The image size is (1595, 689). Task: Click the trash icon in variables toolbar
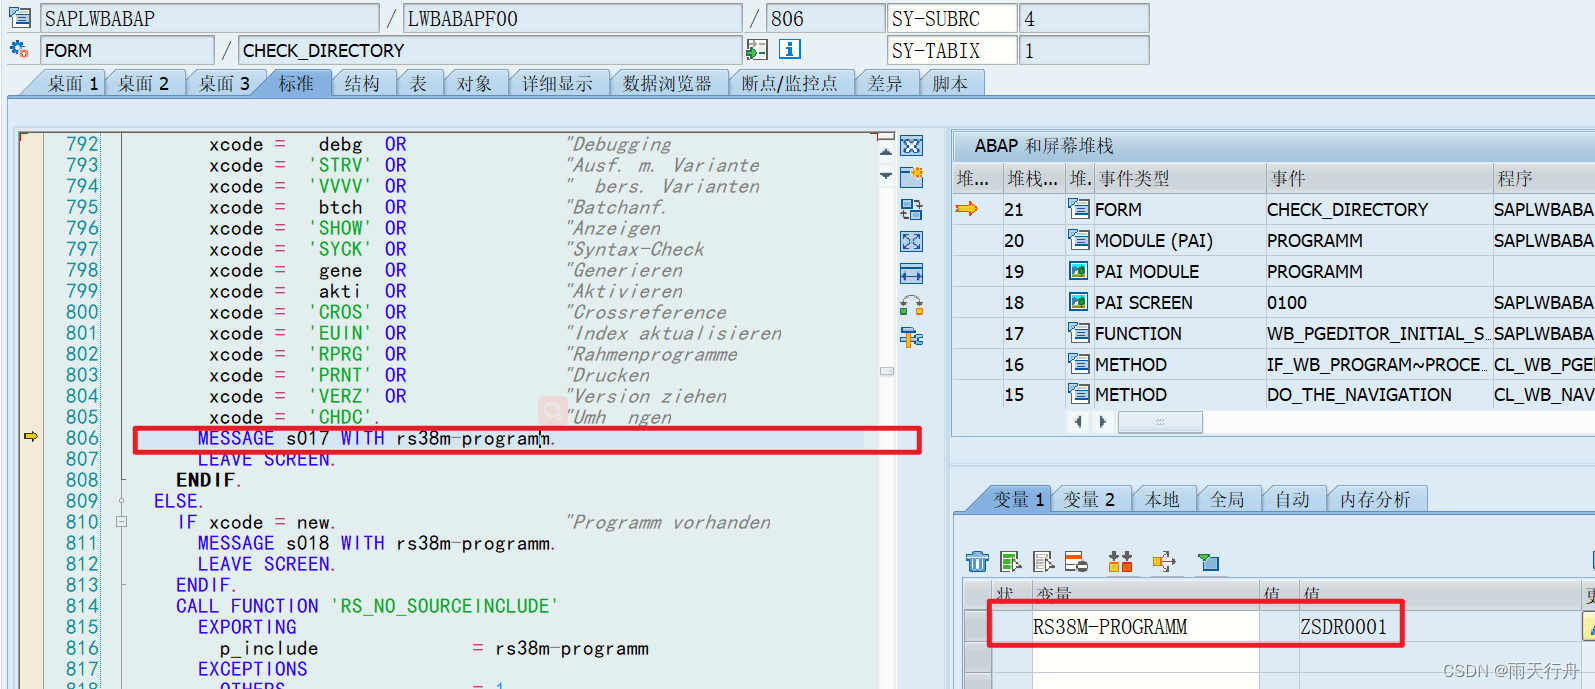pyautogui.click(x=977, y=562)
